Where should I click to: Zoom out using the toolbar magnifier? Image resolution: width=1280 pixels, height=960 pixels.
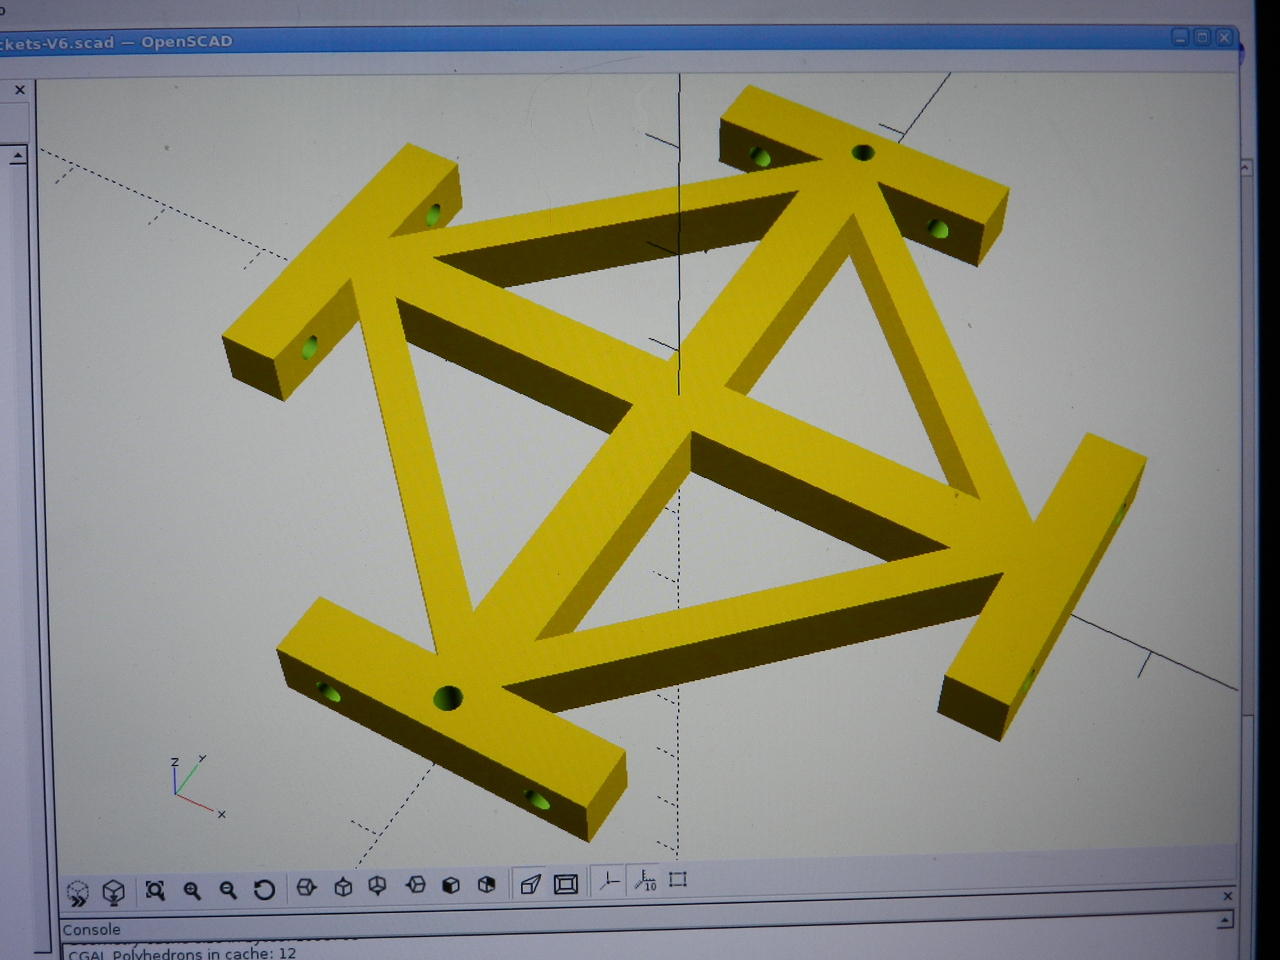[x=228, y=890]
